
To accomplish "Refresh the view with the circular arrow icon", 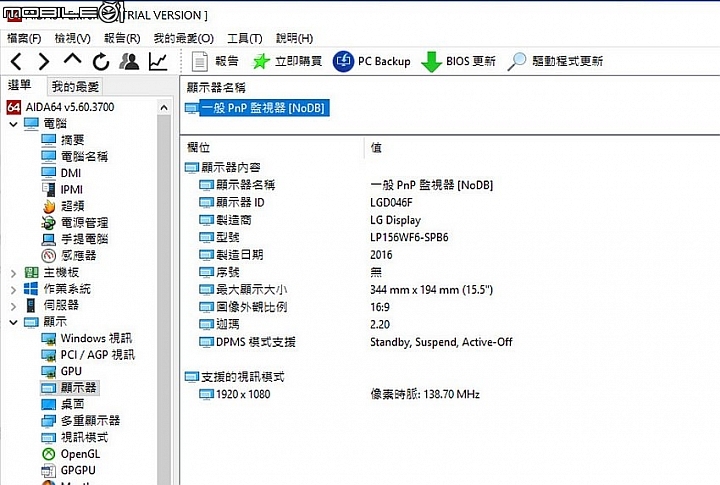I will [x=101, y=61].
